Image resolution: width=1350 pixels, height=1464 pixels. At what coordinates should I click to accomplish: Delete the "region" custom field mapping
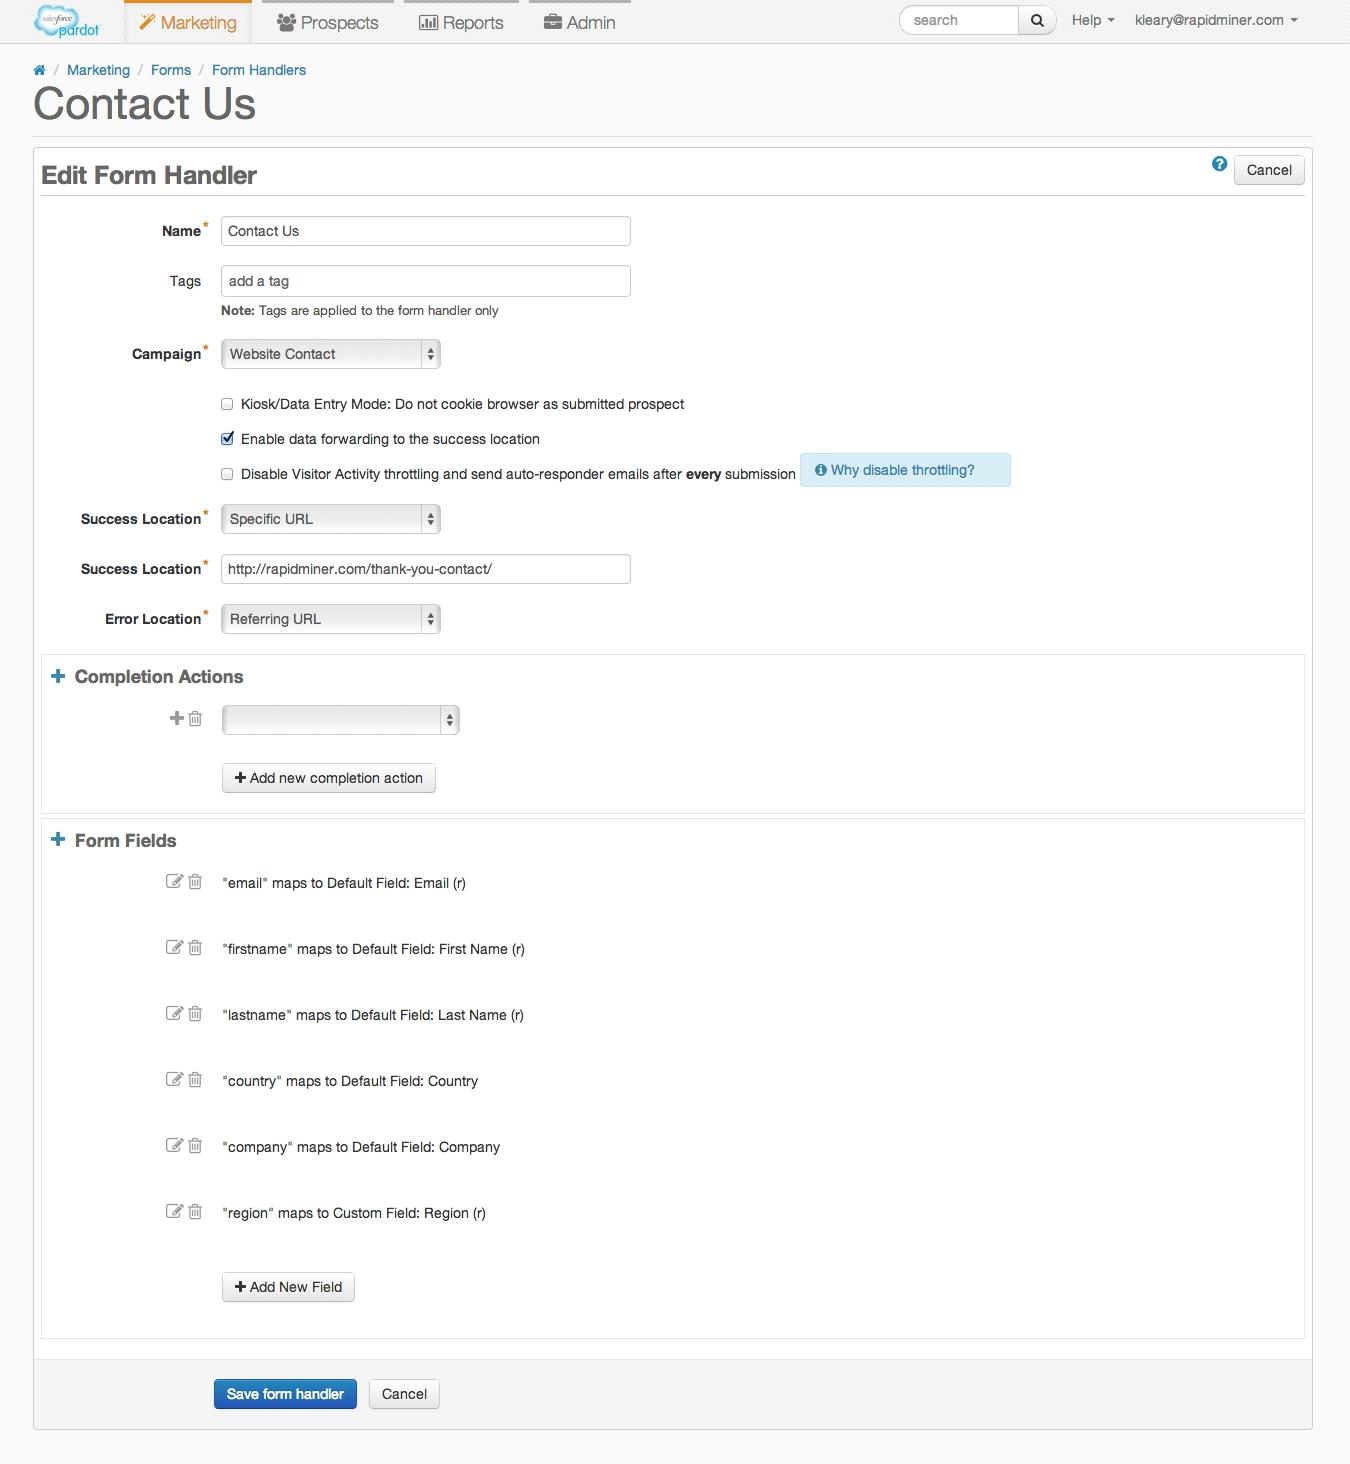pos(195,1211)
